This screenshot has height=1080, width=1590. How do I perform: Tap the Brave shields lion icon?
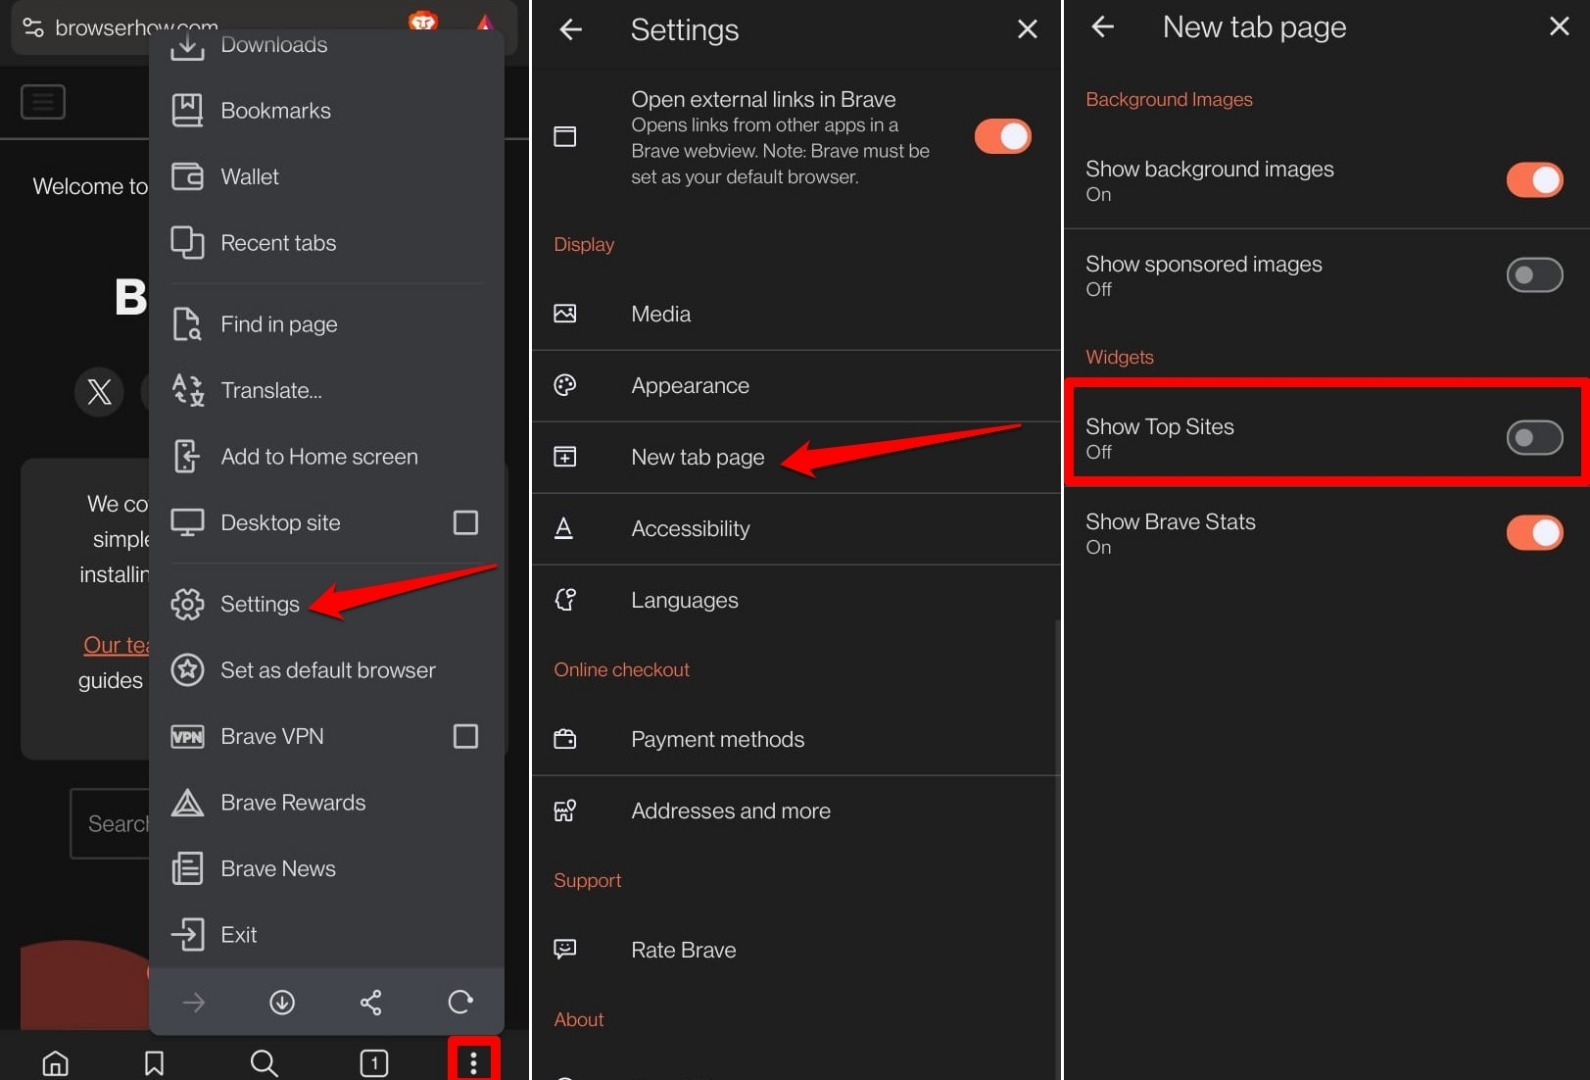(423, 21)
